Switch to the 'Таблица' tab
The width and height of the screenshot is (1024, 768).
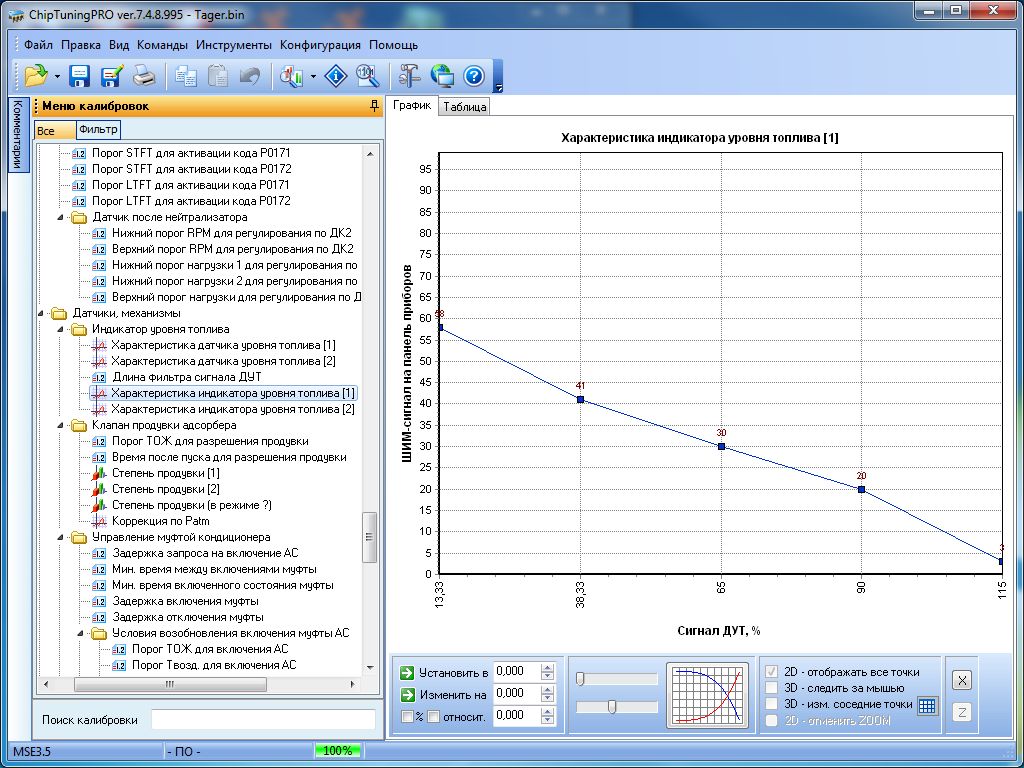464,107
